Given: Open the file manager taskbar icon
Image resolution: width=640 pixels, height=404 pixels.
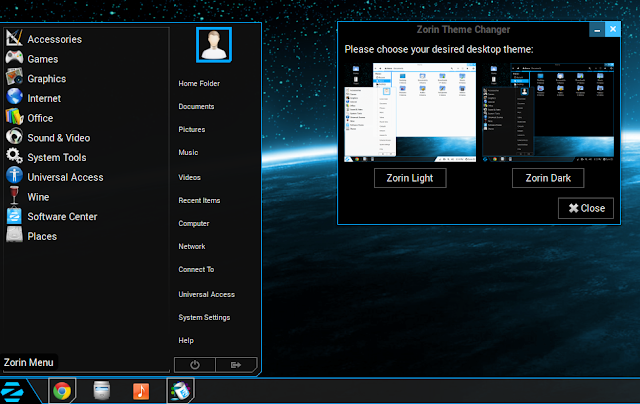Looking at the screenshot, I should 102,391.
